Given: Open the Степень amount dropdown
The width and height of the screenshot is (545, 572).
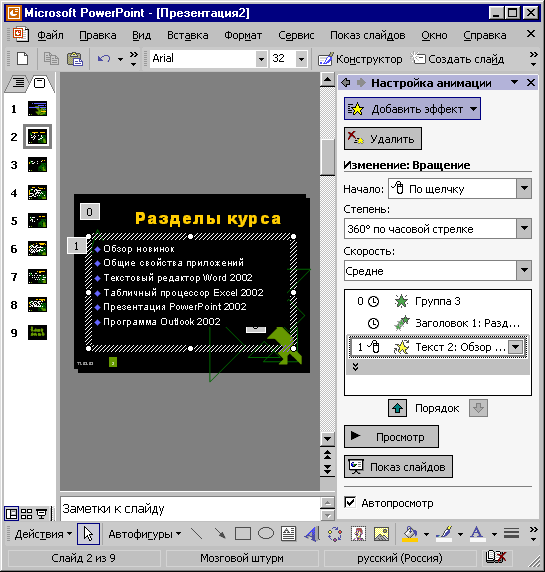Looking at the screenshot, I should [x=524, y=229].
